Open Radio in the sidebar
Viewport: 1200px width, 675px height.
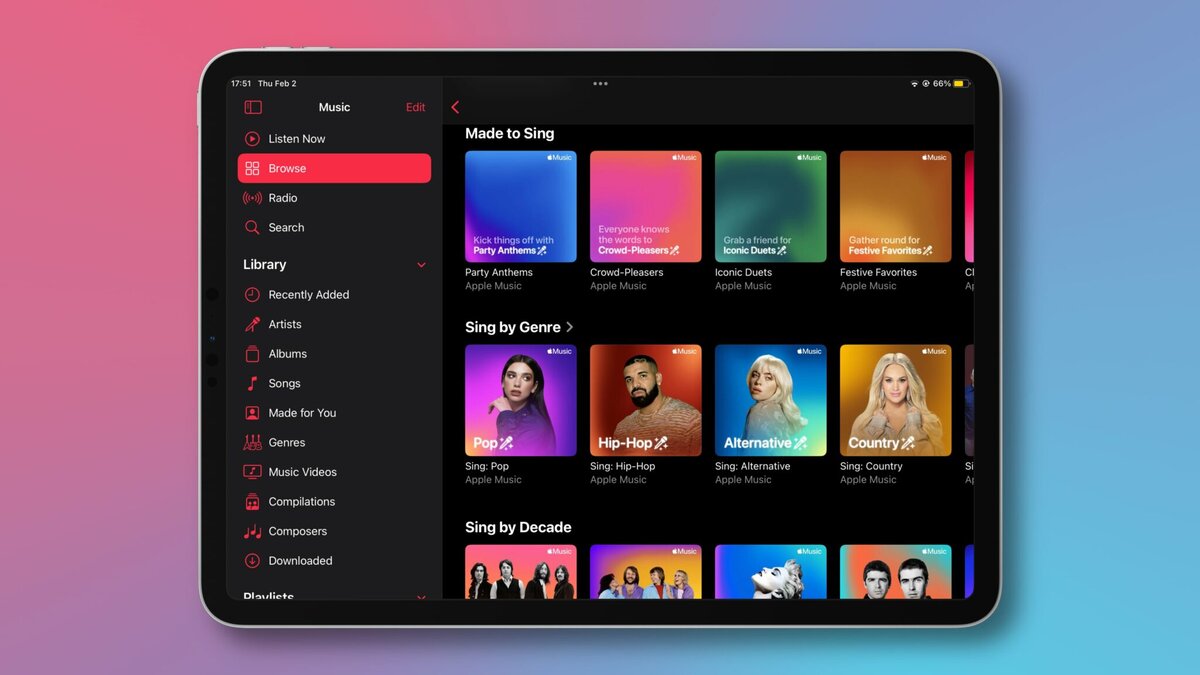(334, 198)
